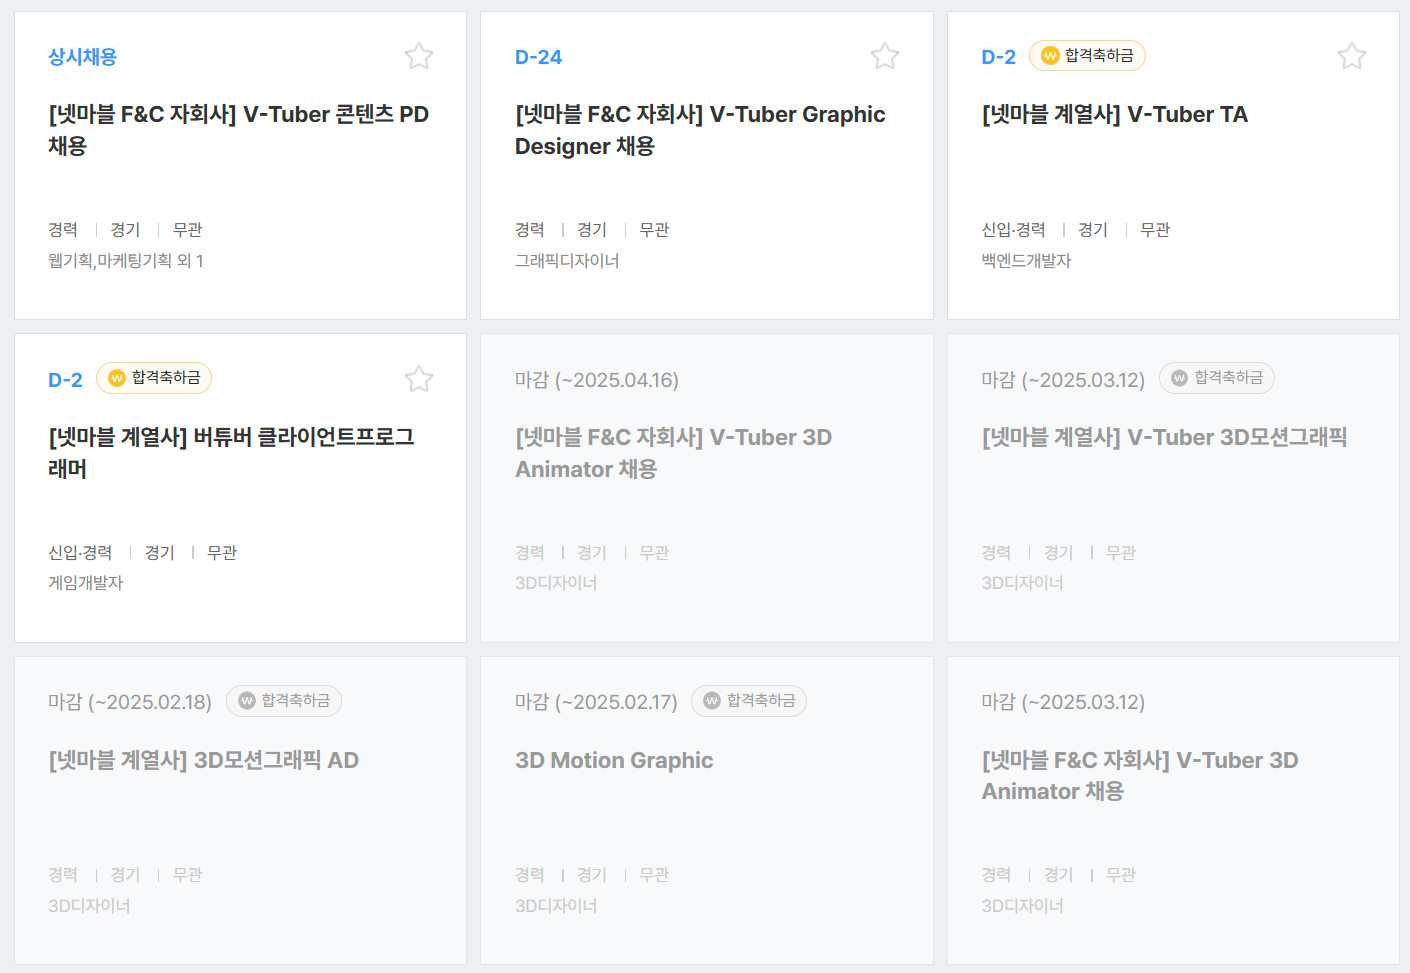Click the 상시채용 label

click(83, 57)
